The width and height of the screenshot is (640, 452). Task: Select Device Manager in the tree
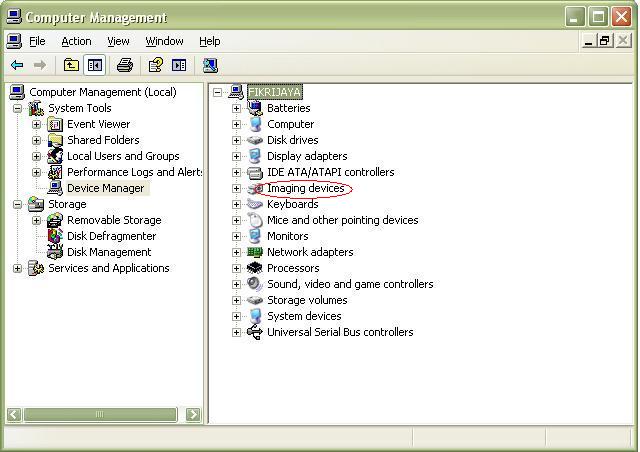[106, 188]
